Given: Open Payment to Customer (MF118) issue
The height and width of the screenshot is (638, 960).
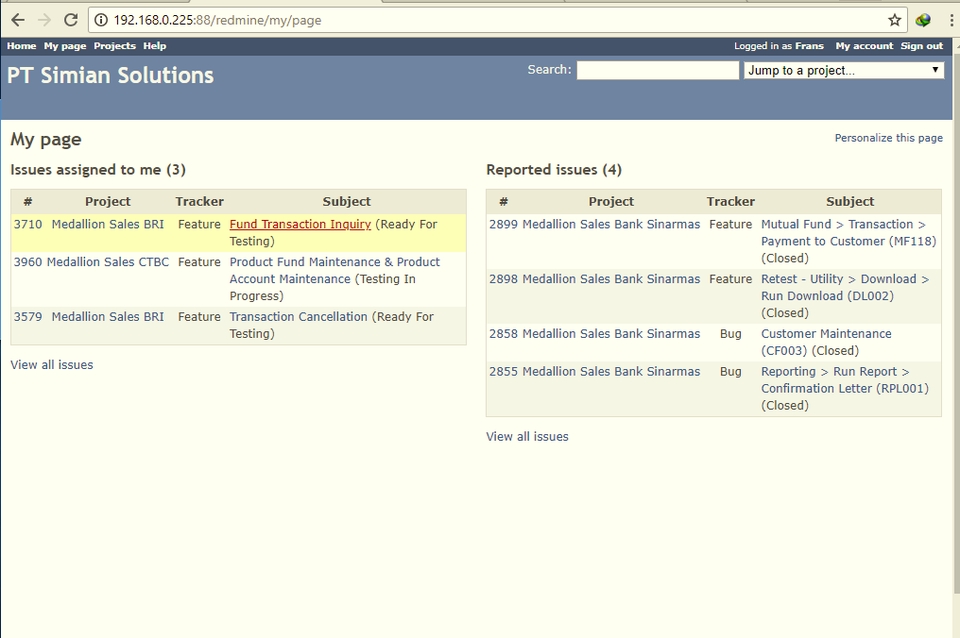Looking at the screenshot, I should click(x=849, y=233).
